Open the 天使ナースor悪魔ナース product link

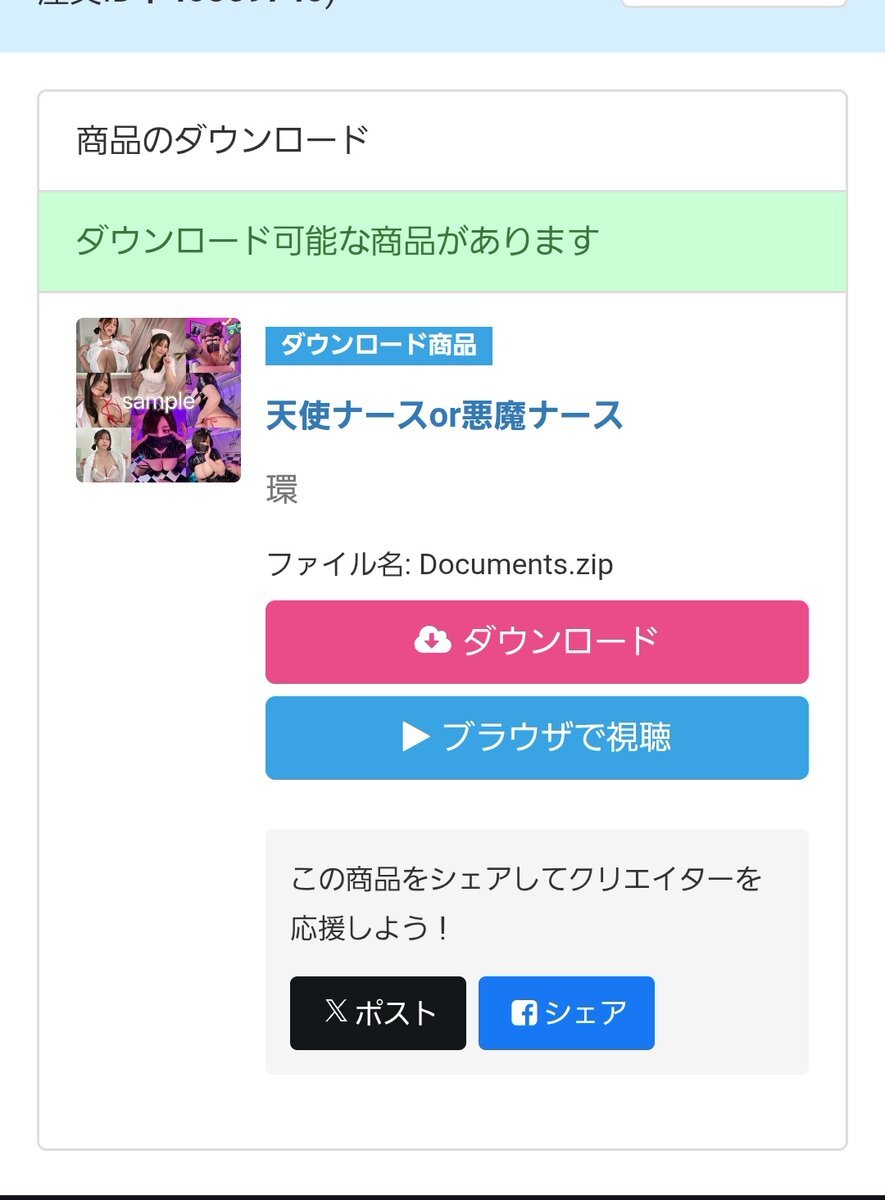click(x=444, y=415)
